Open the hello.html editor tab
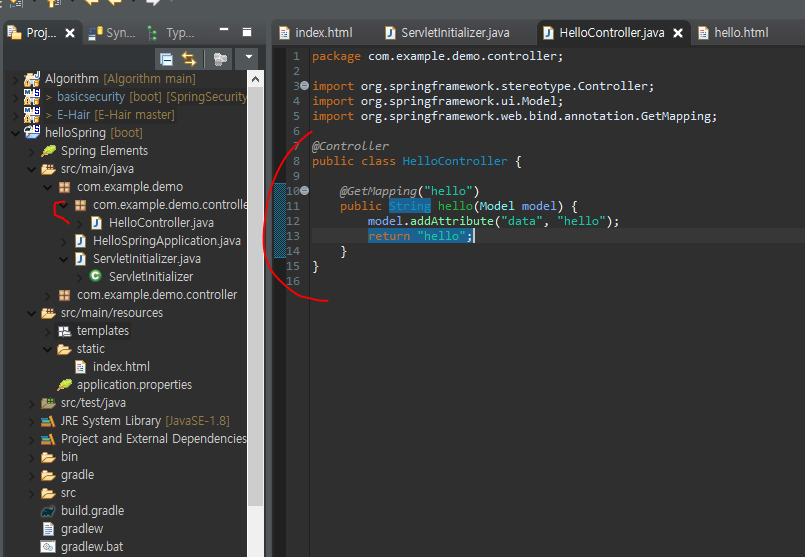Viewport: 805px width, 557px height. coord(734,33)
